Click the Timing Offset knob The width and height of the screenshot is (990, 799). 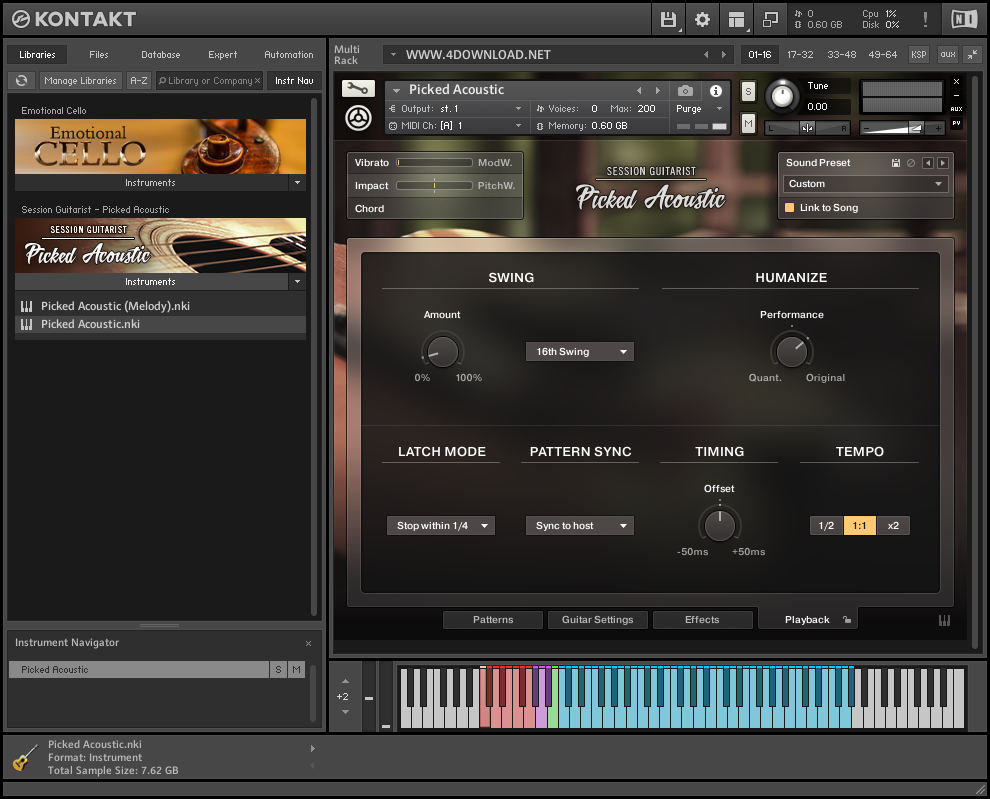point(719,526)
